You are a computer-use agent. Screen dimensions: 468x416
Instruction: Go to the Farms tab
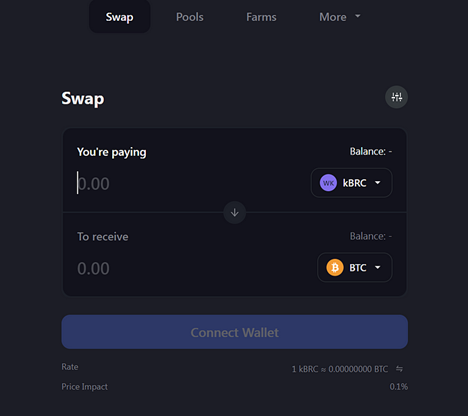pyautogui.click(x=261, y=17)
